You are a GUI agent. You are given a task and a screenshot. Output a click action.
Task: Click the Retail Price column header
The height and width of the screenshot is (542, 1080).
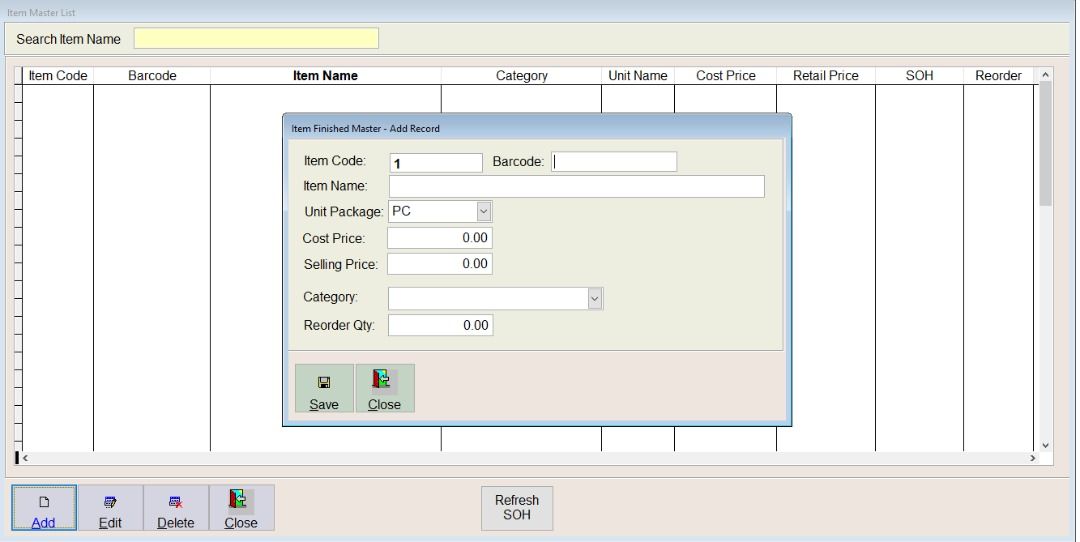[x=826, y=76]
